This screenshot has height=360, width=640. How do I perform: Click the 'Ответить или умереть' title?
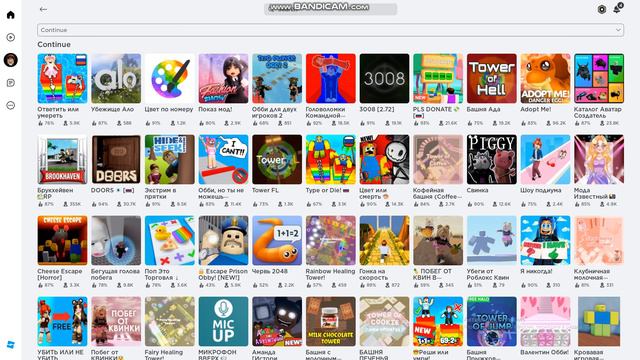click(58, 112)
